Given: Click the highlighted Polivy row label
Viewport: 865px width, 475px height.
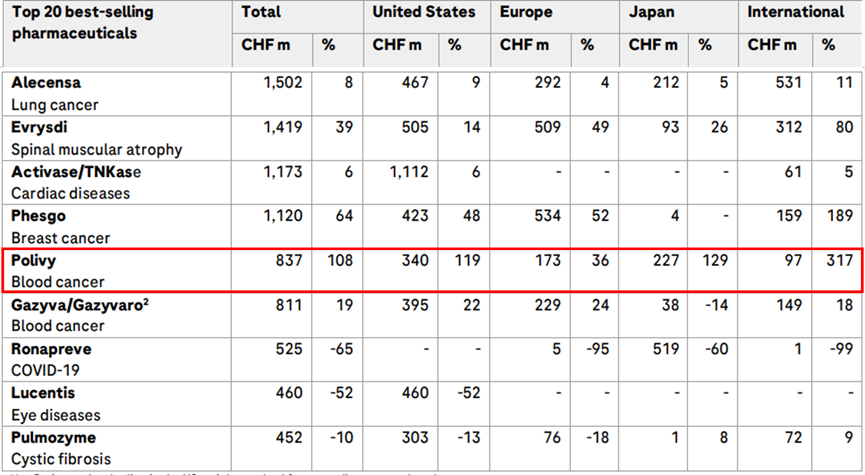Looking at the screenshot, I should pos(35,262).
